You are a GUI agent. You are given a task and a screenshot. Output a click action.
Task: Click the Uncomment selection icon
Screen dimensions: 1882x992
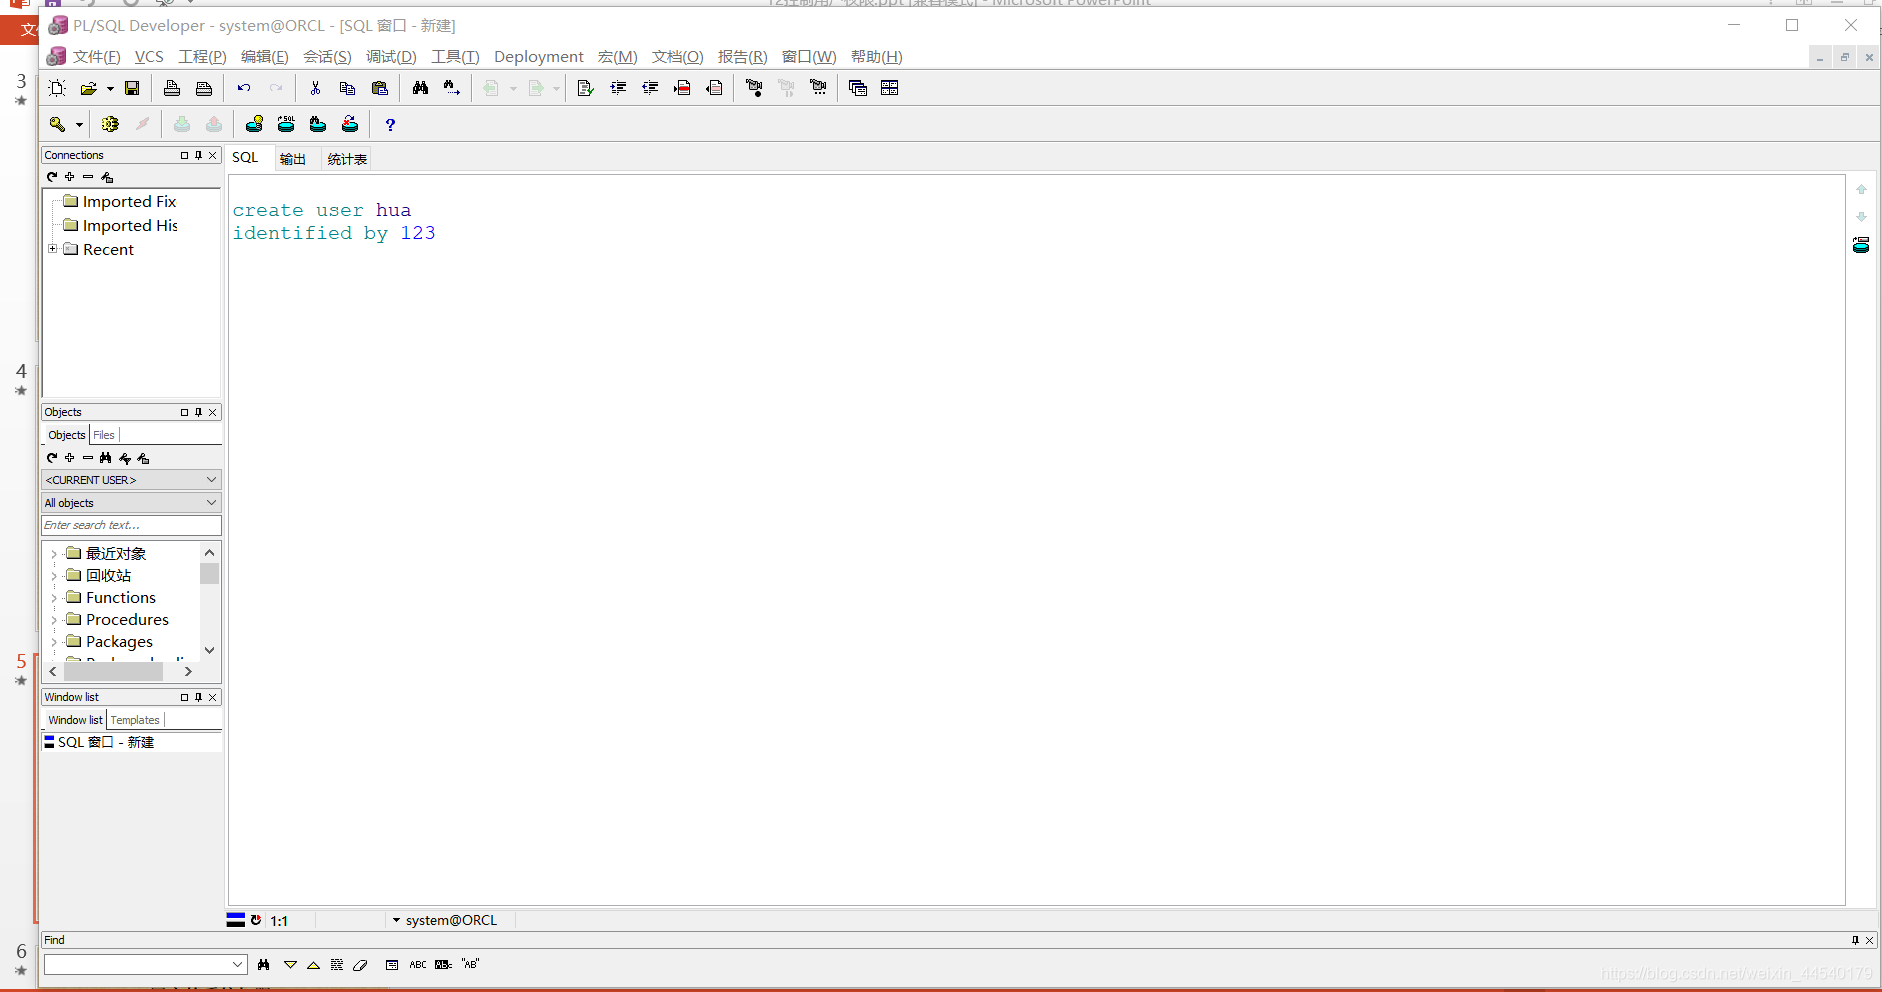714,88
